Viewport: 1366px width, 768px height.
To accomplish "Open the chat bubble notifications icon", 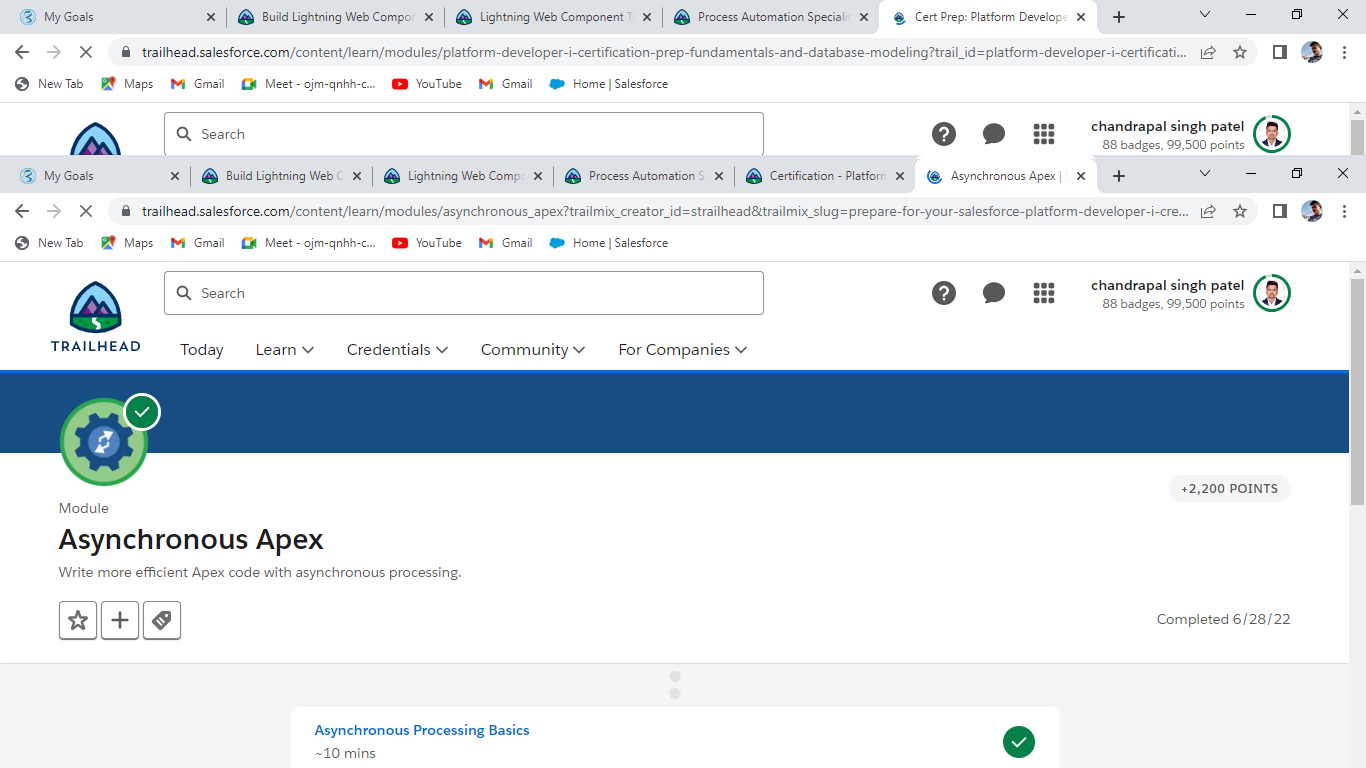I will click(x=994, y=293).
